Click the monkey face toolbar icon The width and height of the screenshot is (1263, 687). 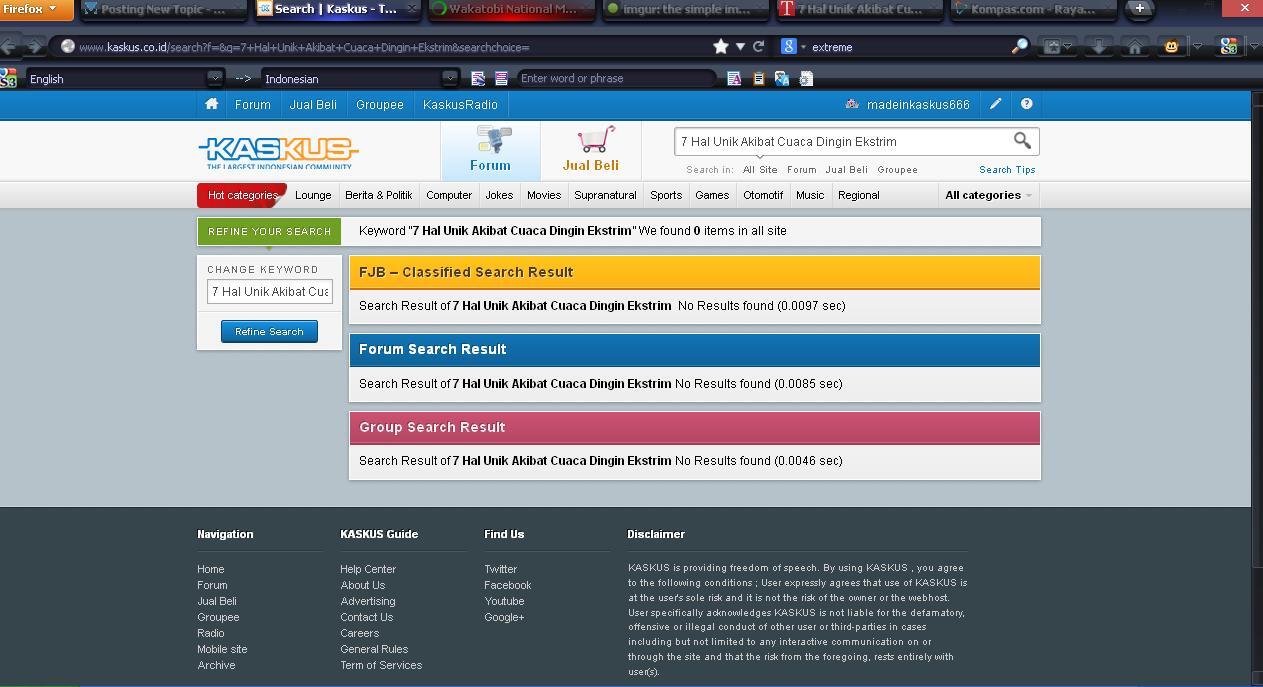pyautogui.click(x=1171, y=46)
